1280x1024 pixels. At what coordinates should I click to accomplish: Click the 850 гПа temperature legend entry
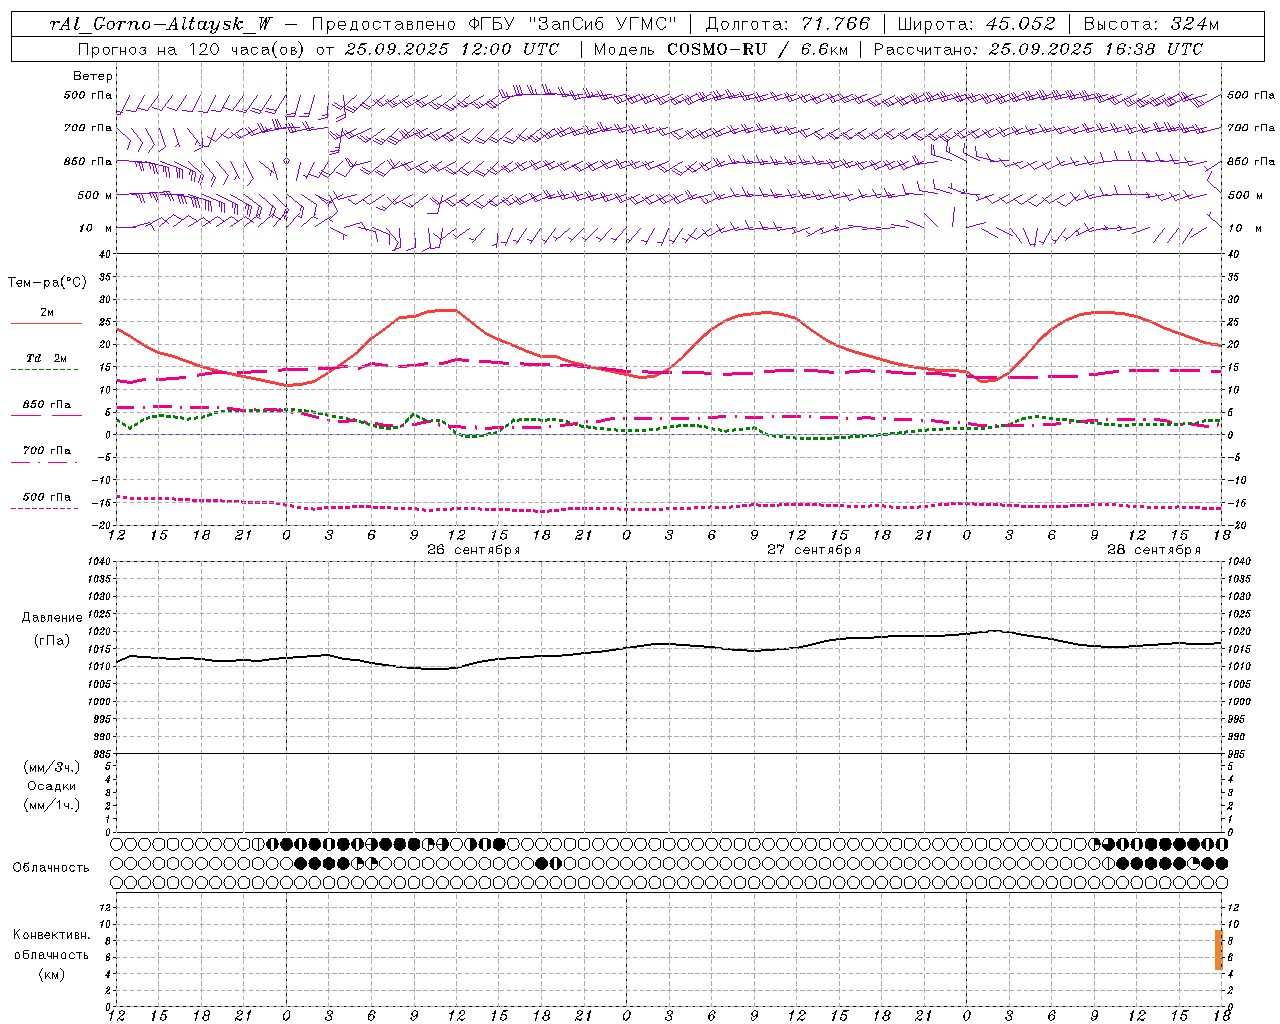click(47, 405)
